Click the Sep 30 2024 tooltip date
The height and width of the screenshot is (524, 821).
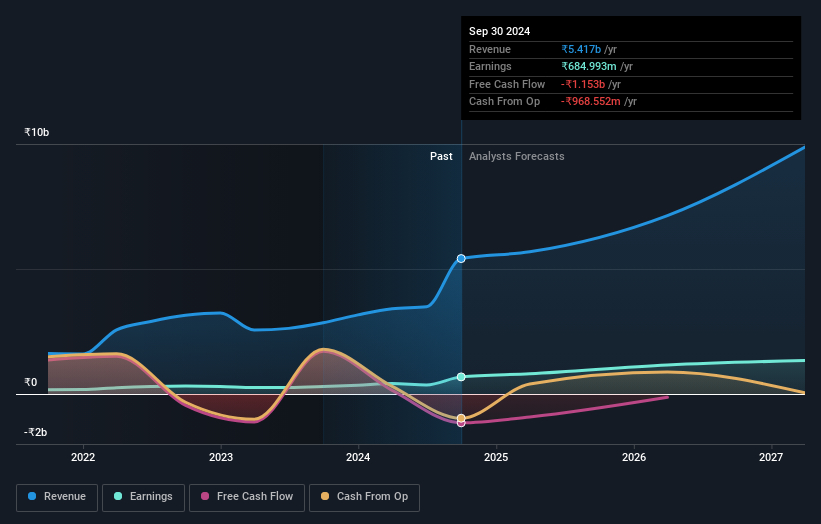(x=500, y=31)
